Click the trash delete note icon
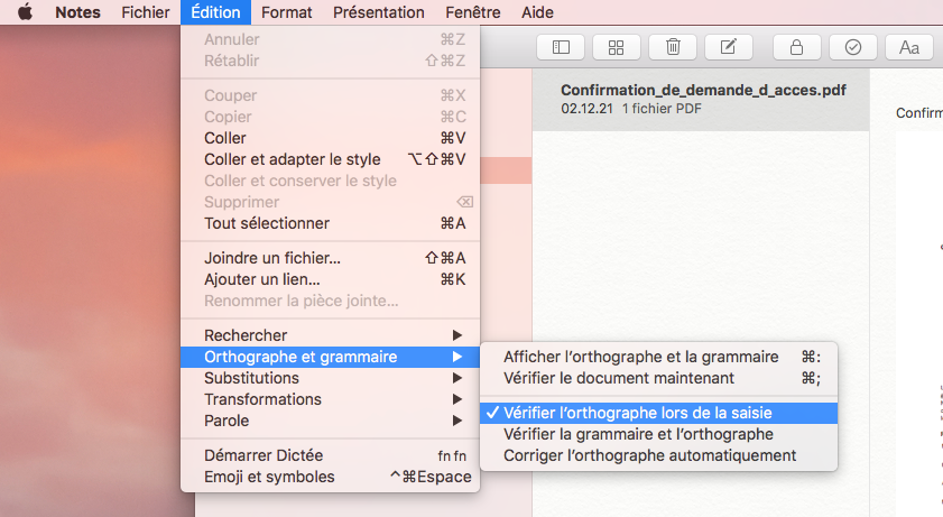The width and height of the screenshot is (943, 517). click(x=673, y=47)
